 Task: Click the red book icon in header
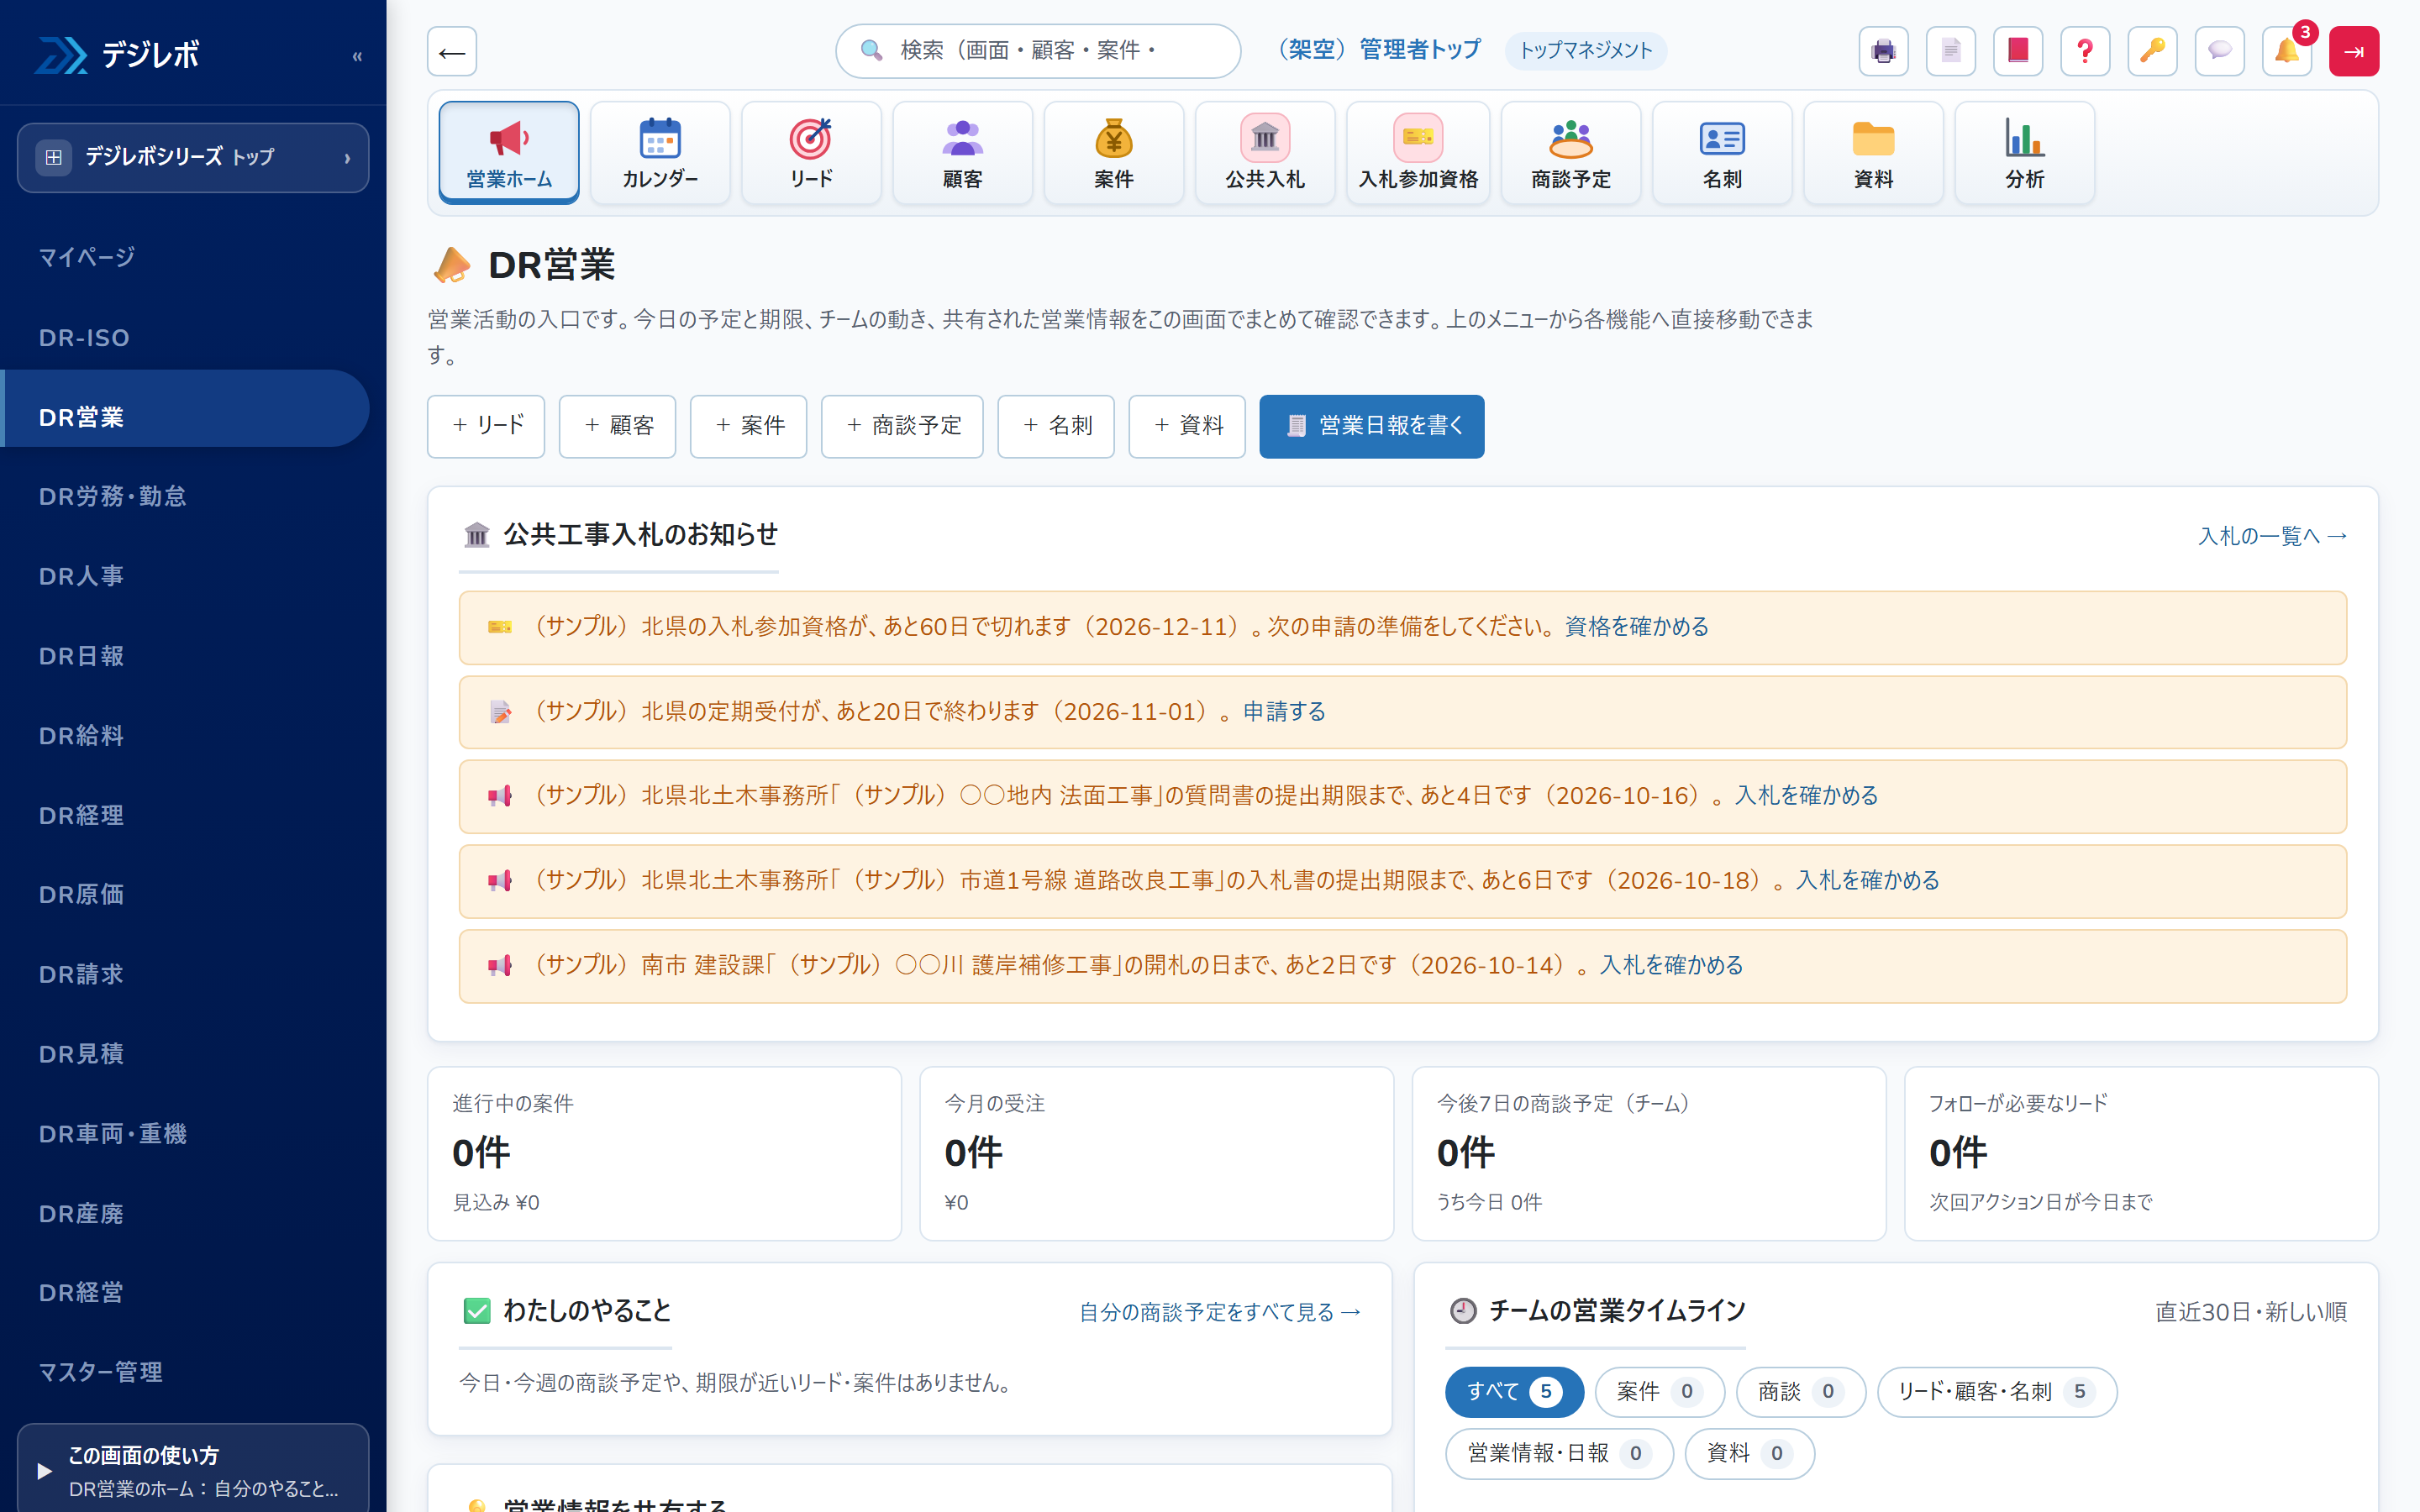click(x=2018, y=51)
